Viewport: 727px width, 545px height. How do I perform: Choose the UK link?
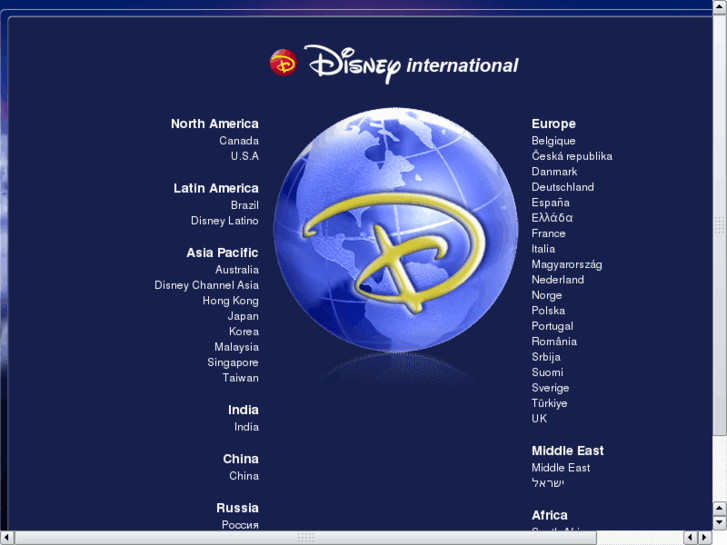pos(539,418)
